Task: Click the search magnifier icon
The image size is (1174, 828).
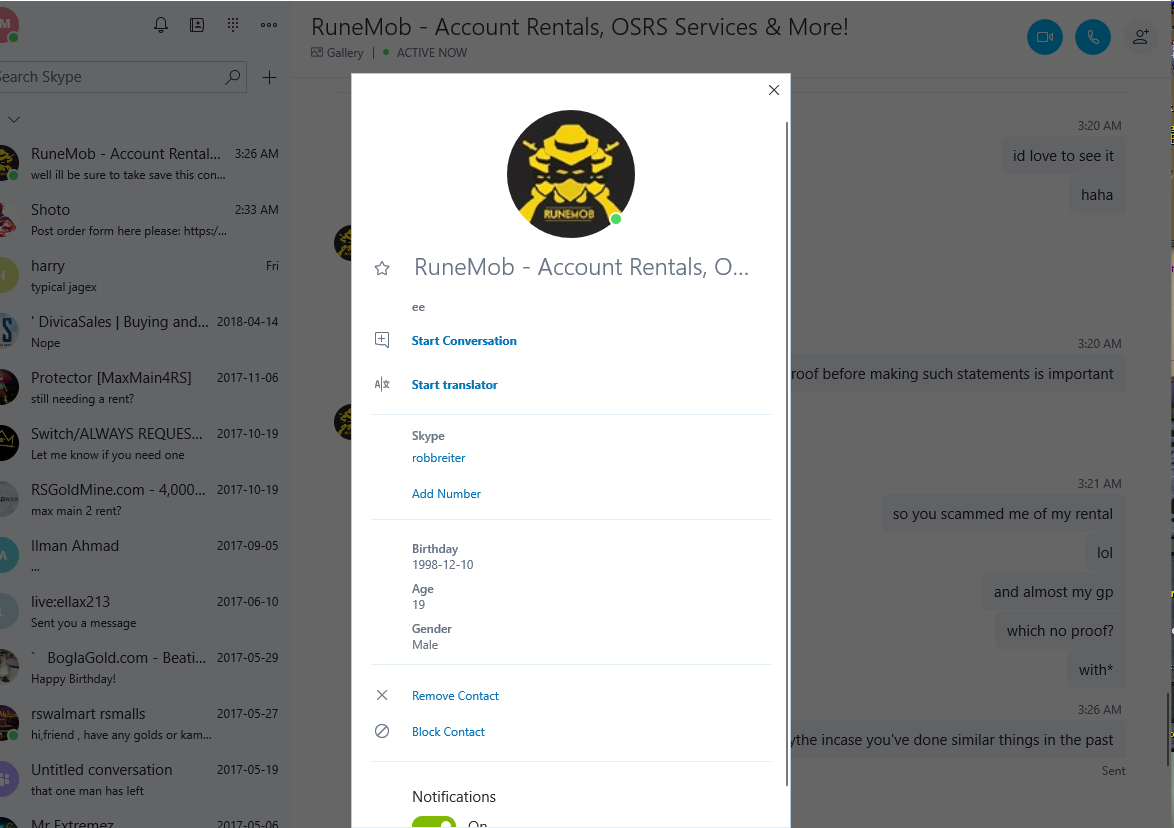Action: [x=233, y=77]
